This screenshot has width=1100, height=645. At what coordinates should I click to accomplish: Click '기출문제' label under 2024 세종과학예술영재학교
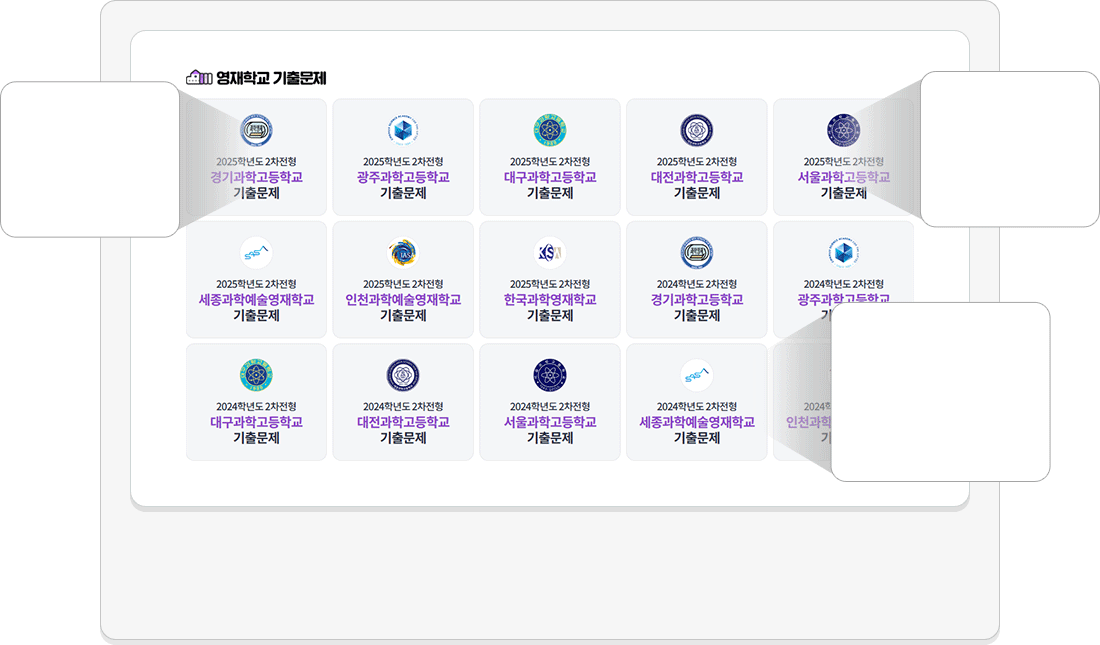tap(697, 438)
